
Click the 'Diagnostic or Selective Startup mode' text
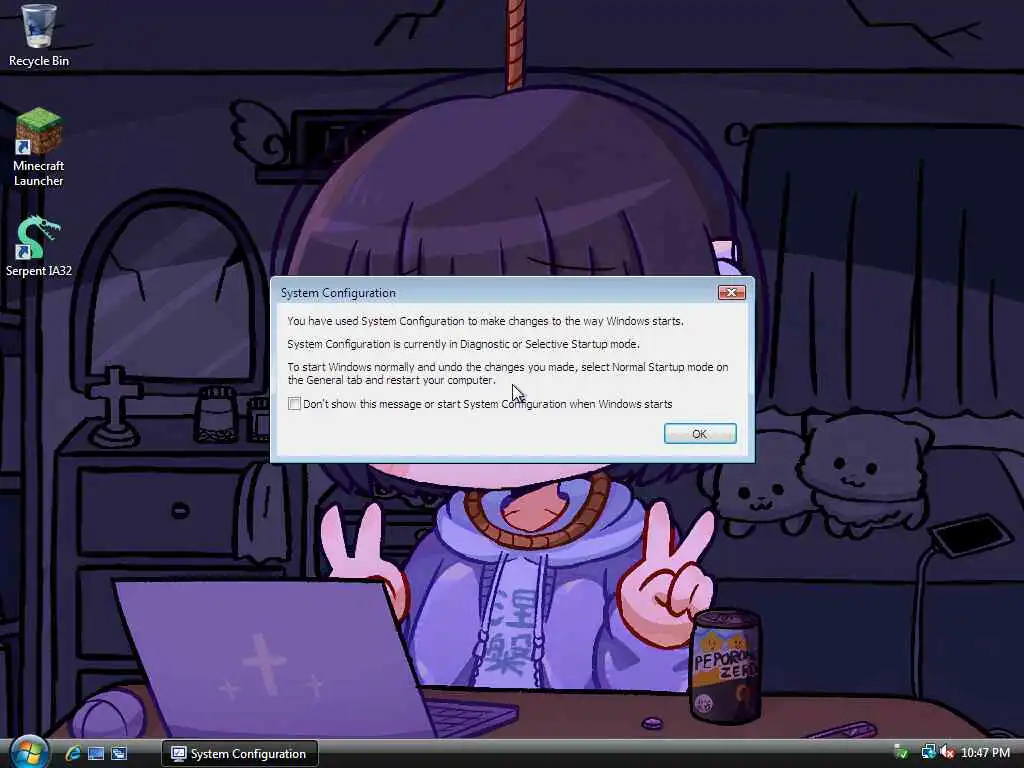click(549, 344)
